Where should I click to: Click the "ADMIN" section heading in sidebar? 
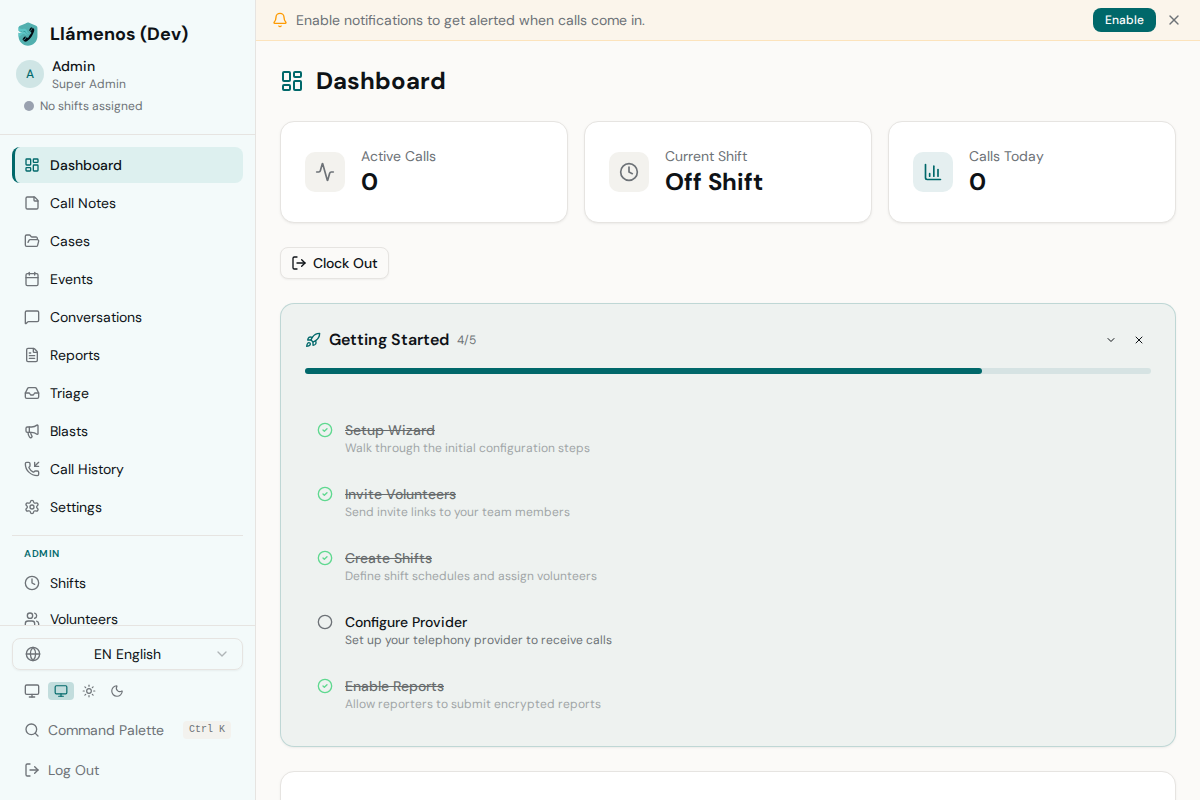pyautogui.click(x=42, y=553)
